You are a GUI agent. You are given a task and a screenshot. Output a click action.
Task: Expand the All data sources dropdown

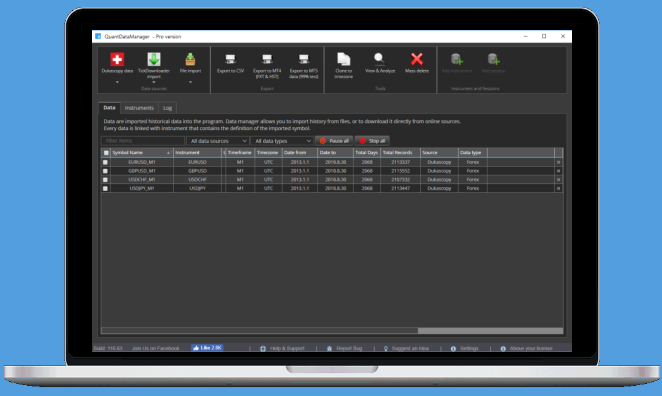point(218,141)
